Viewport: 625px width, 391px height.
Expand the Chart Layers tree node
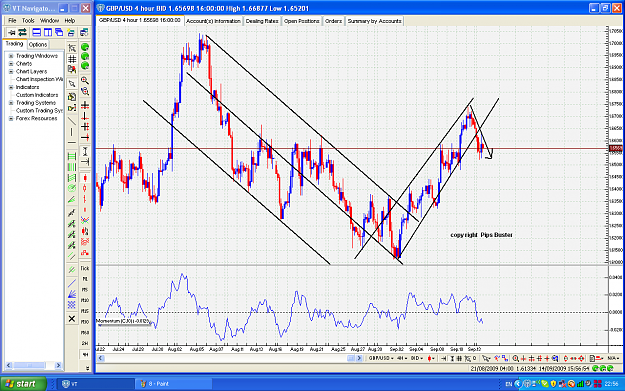11,72
